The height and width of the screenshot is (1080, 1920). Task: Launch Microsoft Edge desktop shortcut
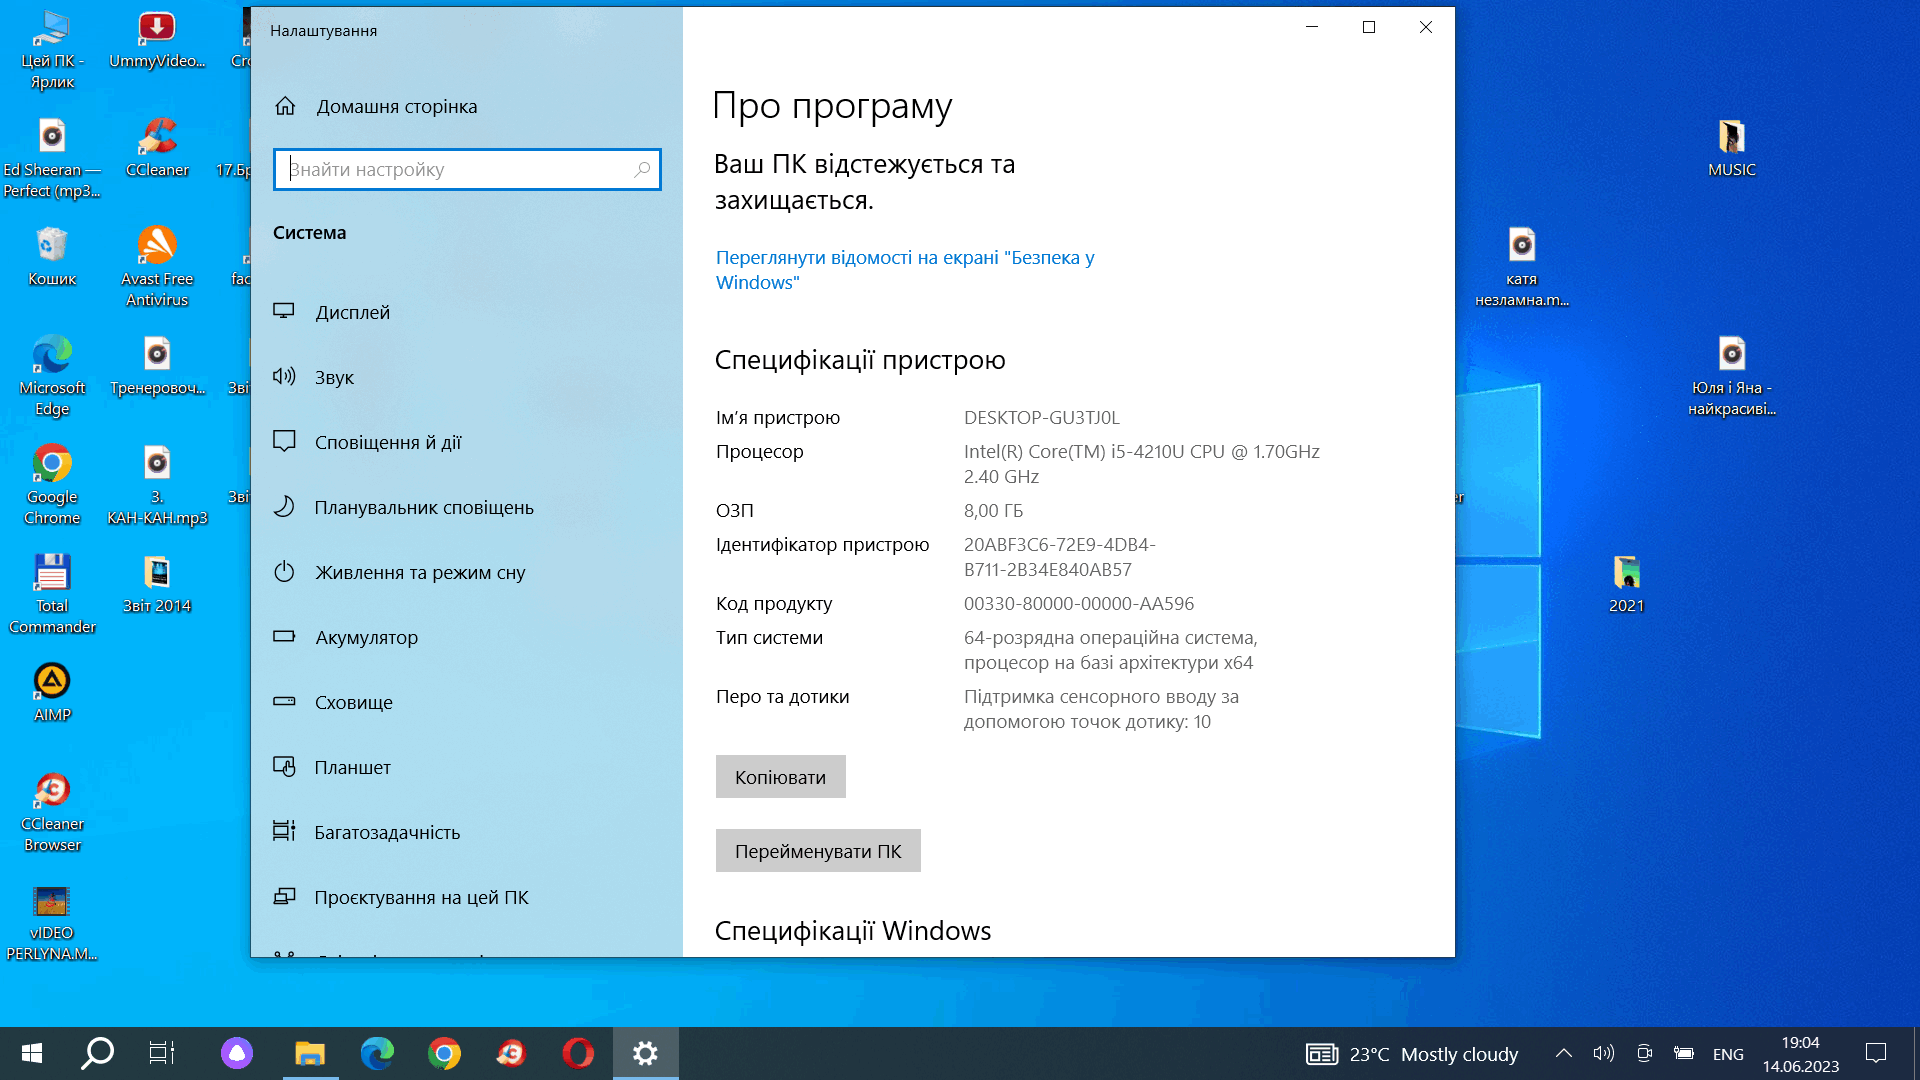click(52, 375)
